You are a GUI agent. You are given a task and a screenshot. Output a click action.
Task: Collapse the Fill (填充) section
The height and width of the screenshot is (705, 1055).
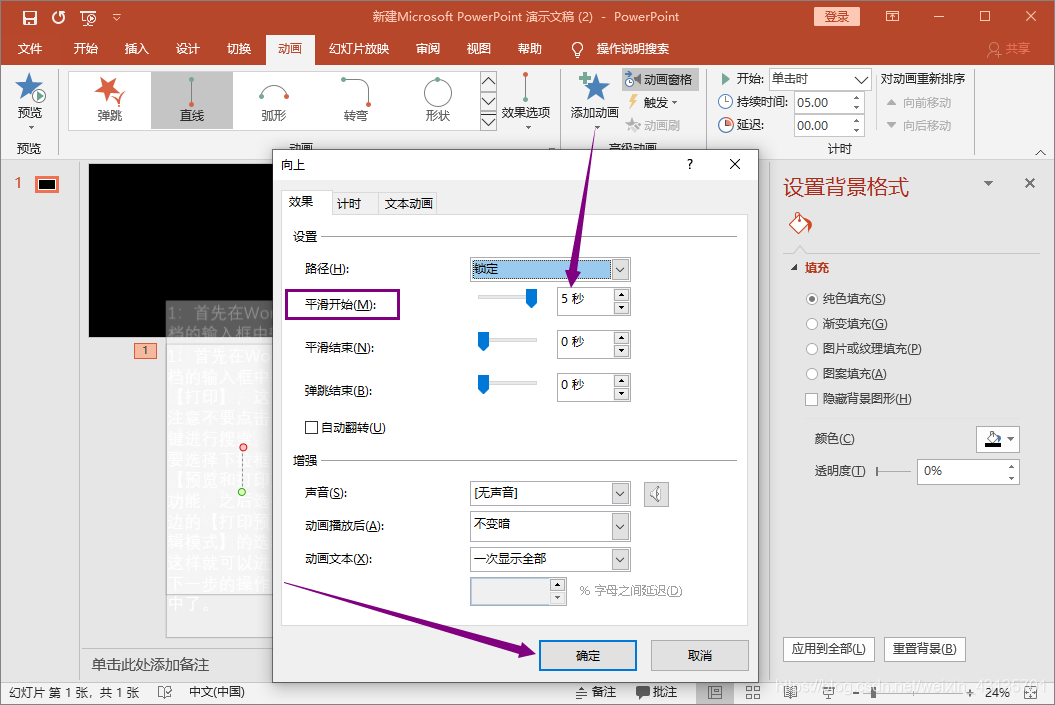pyautogui.click(x=794, y=268)
